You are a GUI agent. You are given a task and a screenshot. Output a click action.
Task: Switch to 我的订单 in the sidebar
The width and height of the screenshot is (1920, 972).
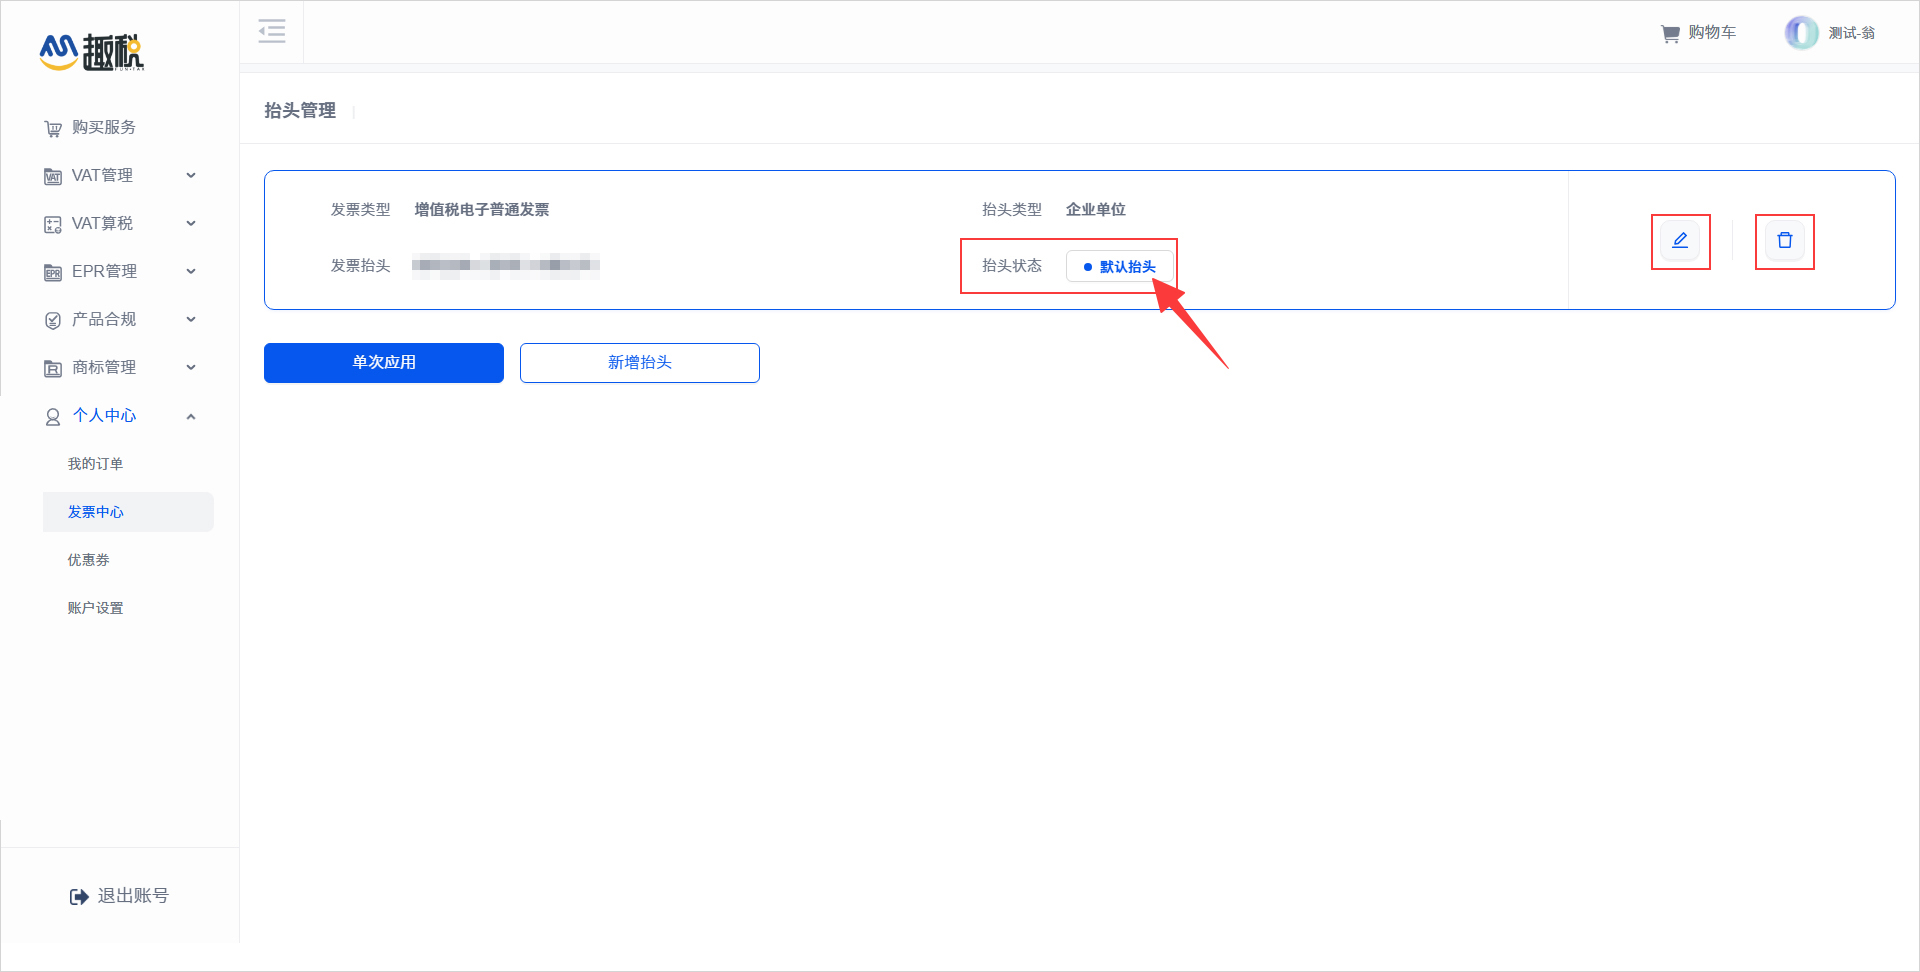click(x=95, y=463)
